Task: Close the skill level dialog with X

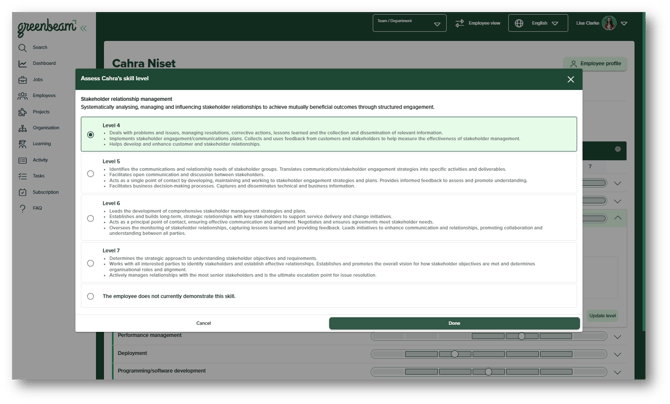Action: 571,79
